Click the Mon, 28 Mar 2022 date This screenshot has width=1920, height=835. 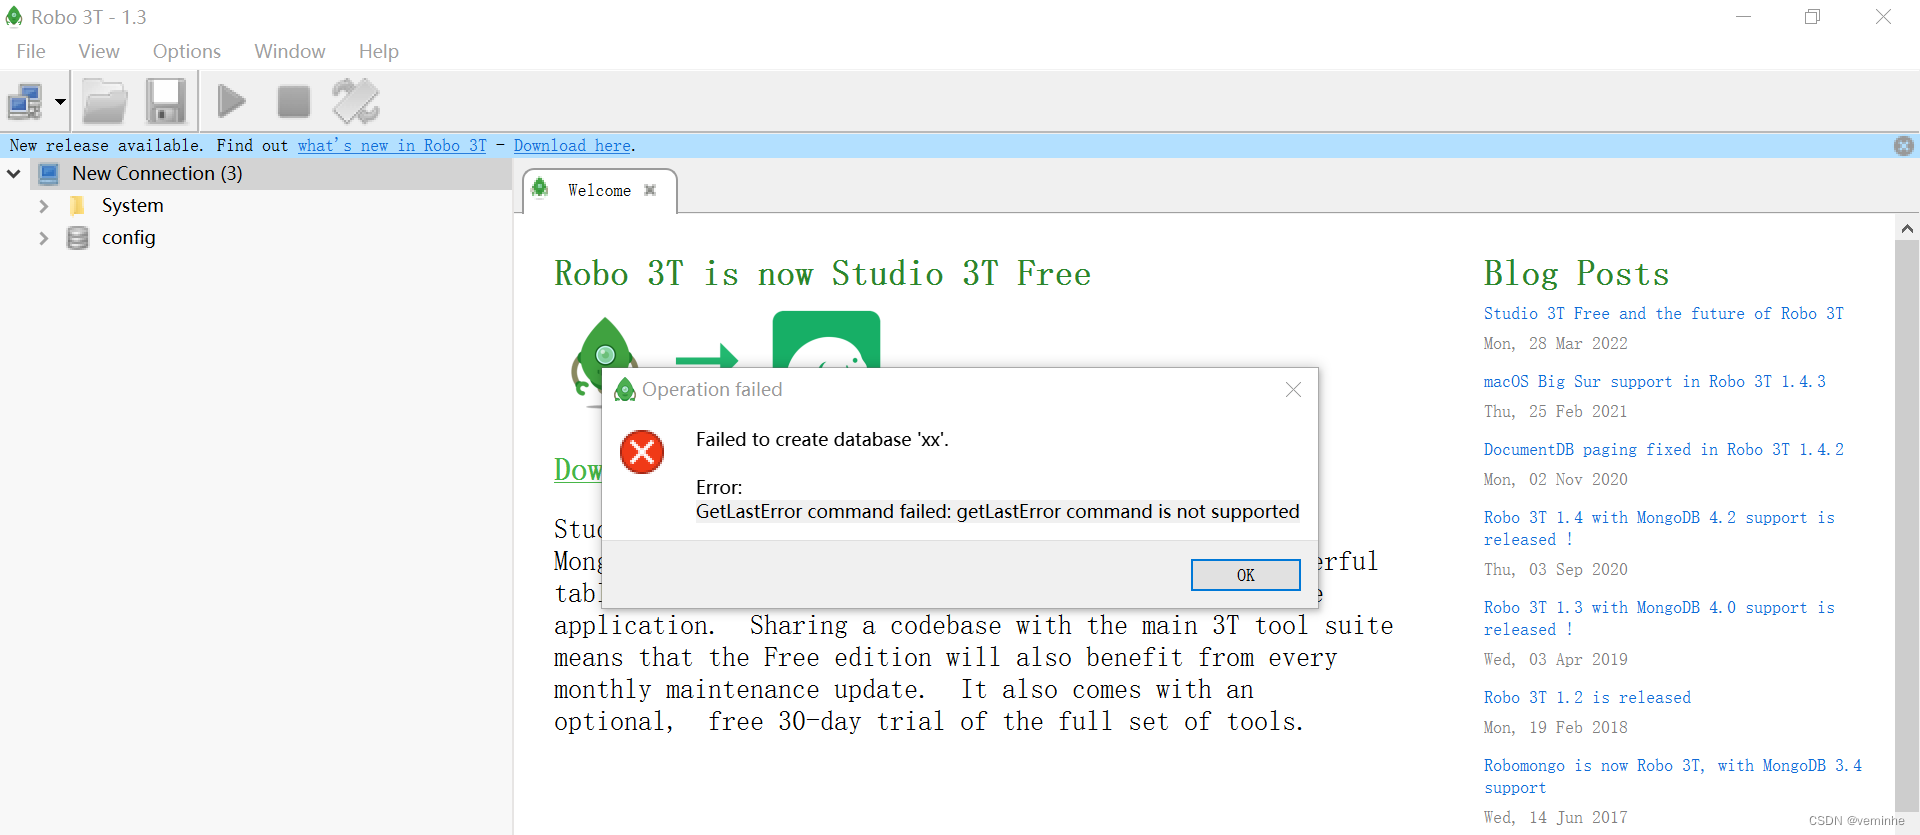(1555, 344)
